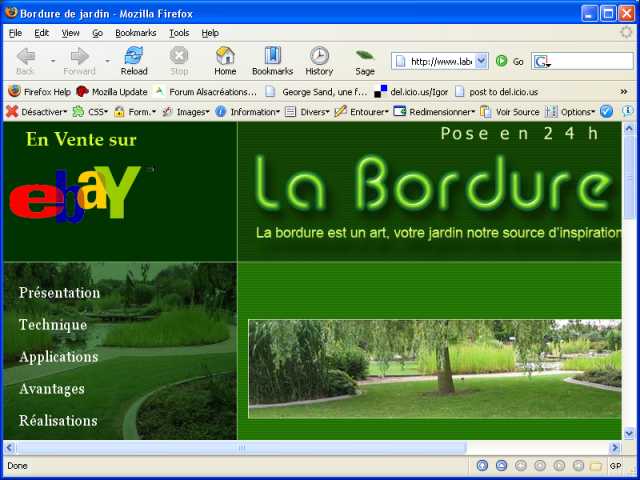Click the vertical scrollbar up arrow
Screen dimensions: 640x480
629,129
